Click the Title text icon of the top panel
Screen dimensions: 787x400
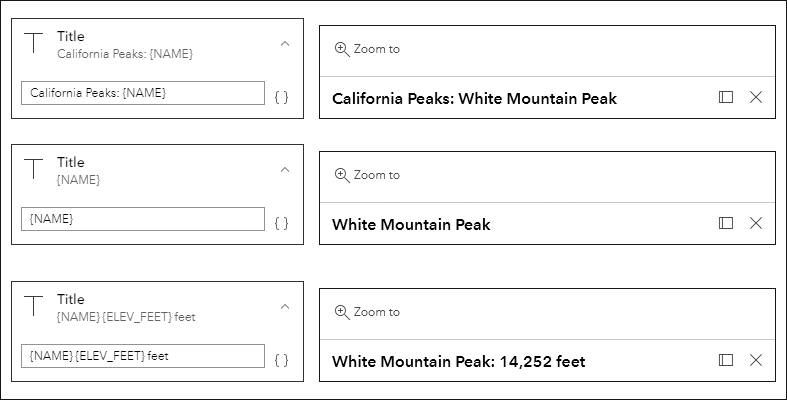pos(35,43)
